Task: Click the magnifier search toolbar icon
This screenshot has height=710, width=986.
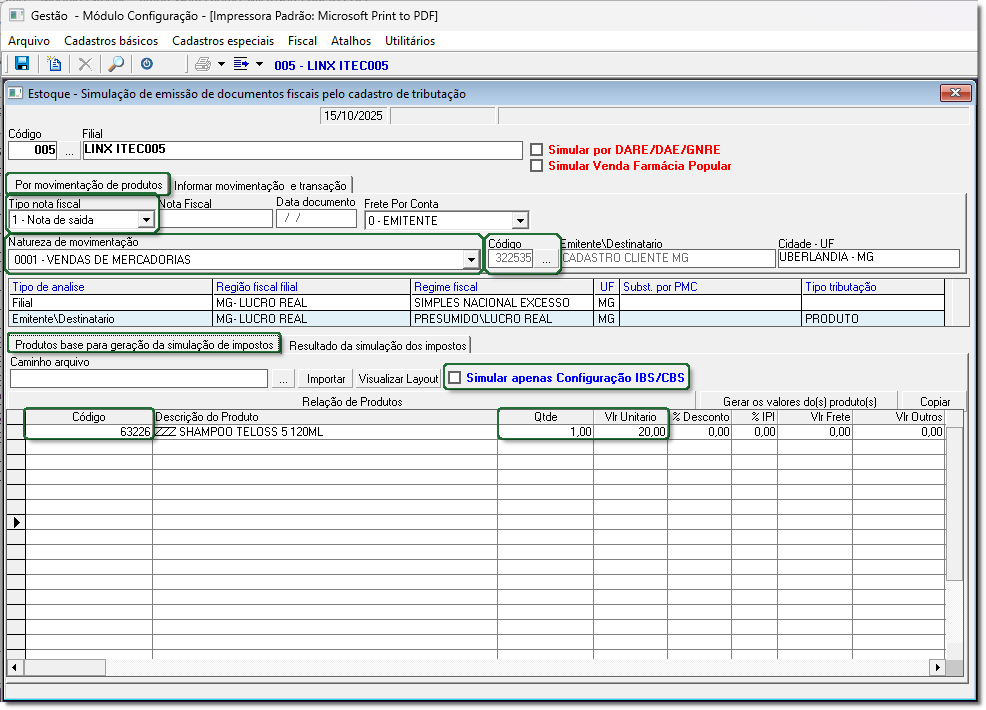Action: coord(116,64)
